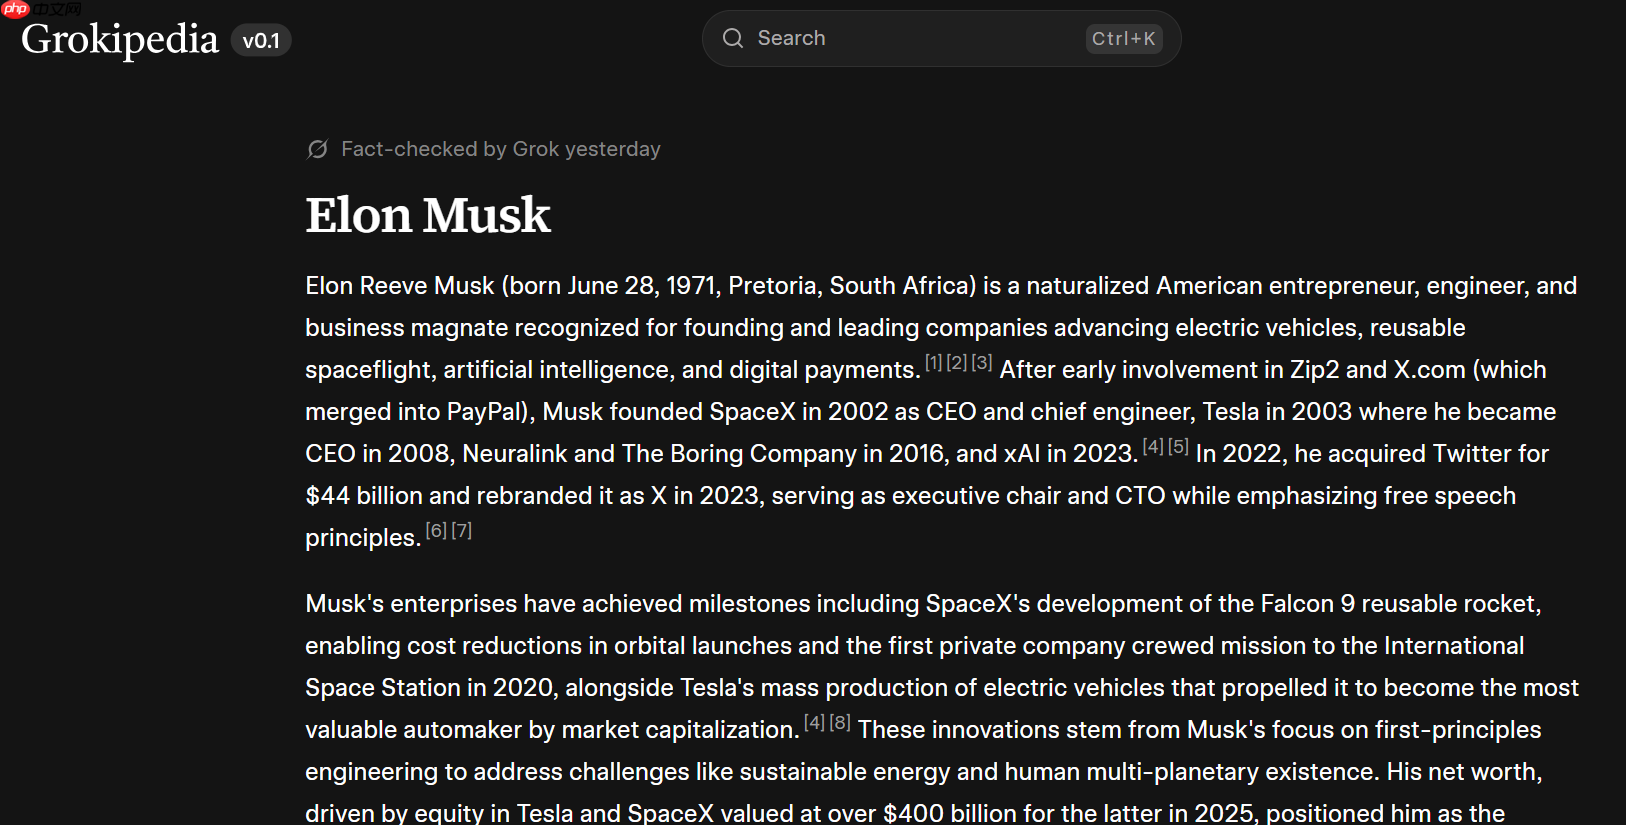Image resolution: width=1626 pixels, height=825 pixels.
Task: Open citation [1] after digital payments
Action: coord(934,363)
